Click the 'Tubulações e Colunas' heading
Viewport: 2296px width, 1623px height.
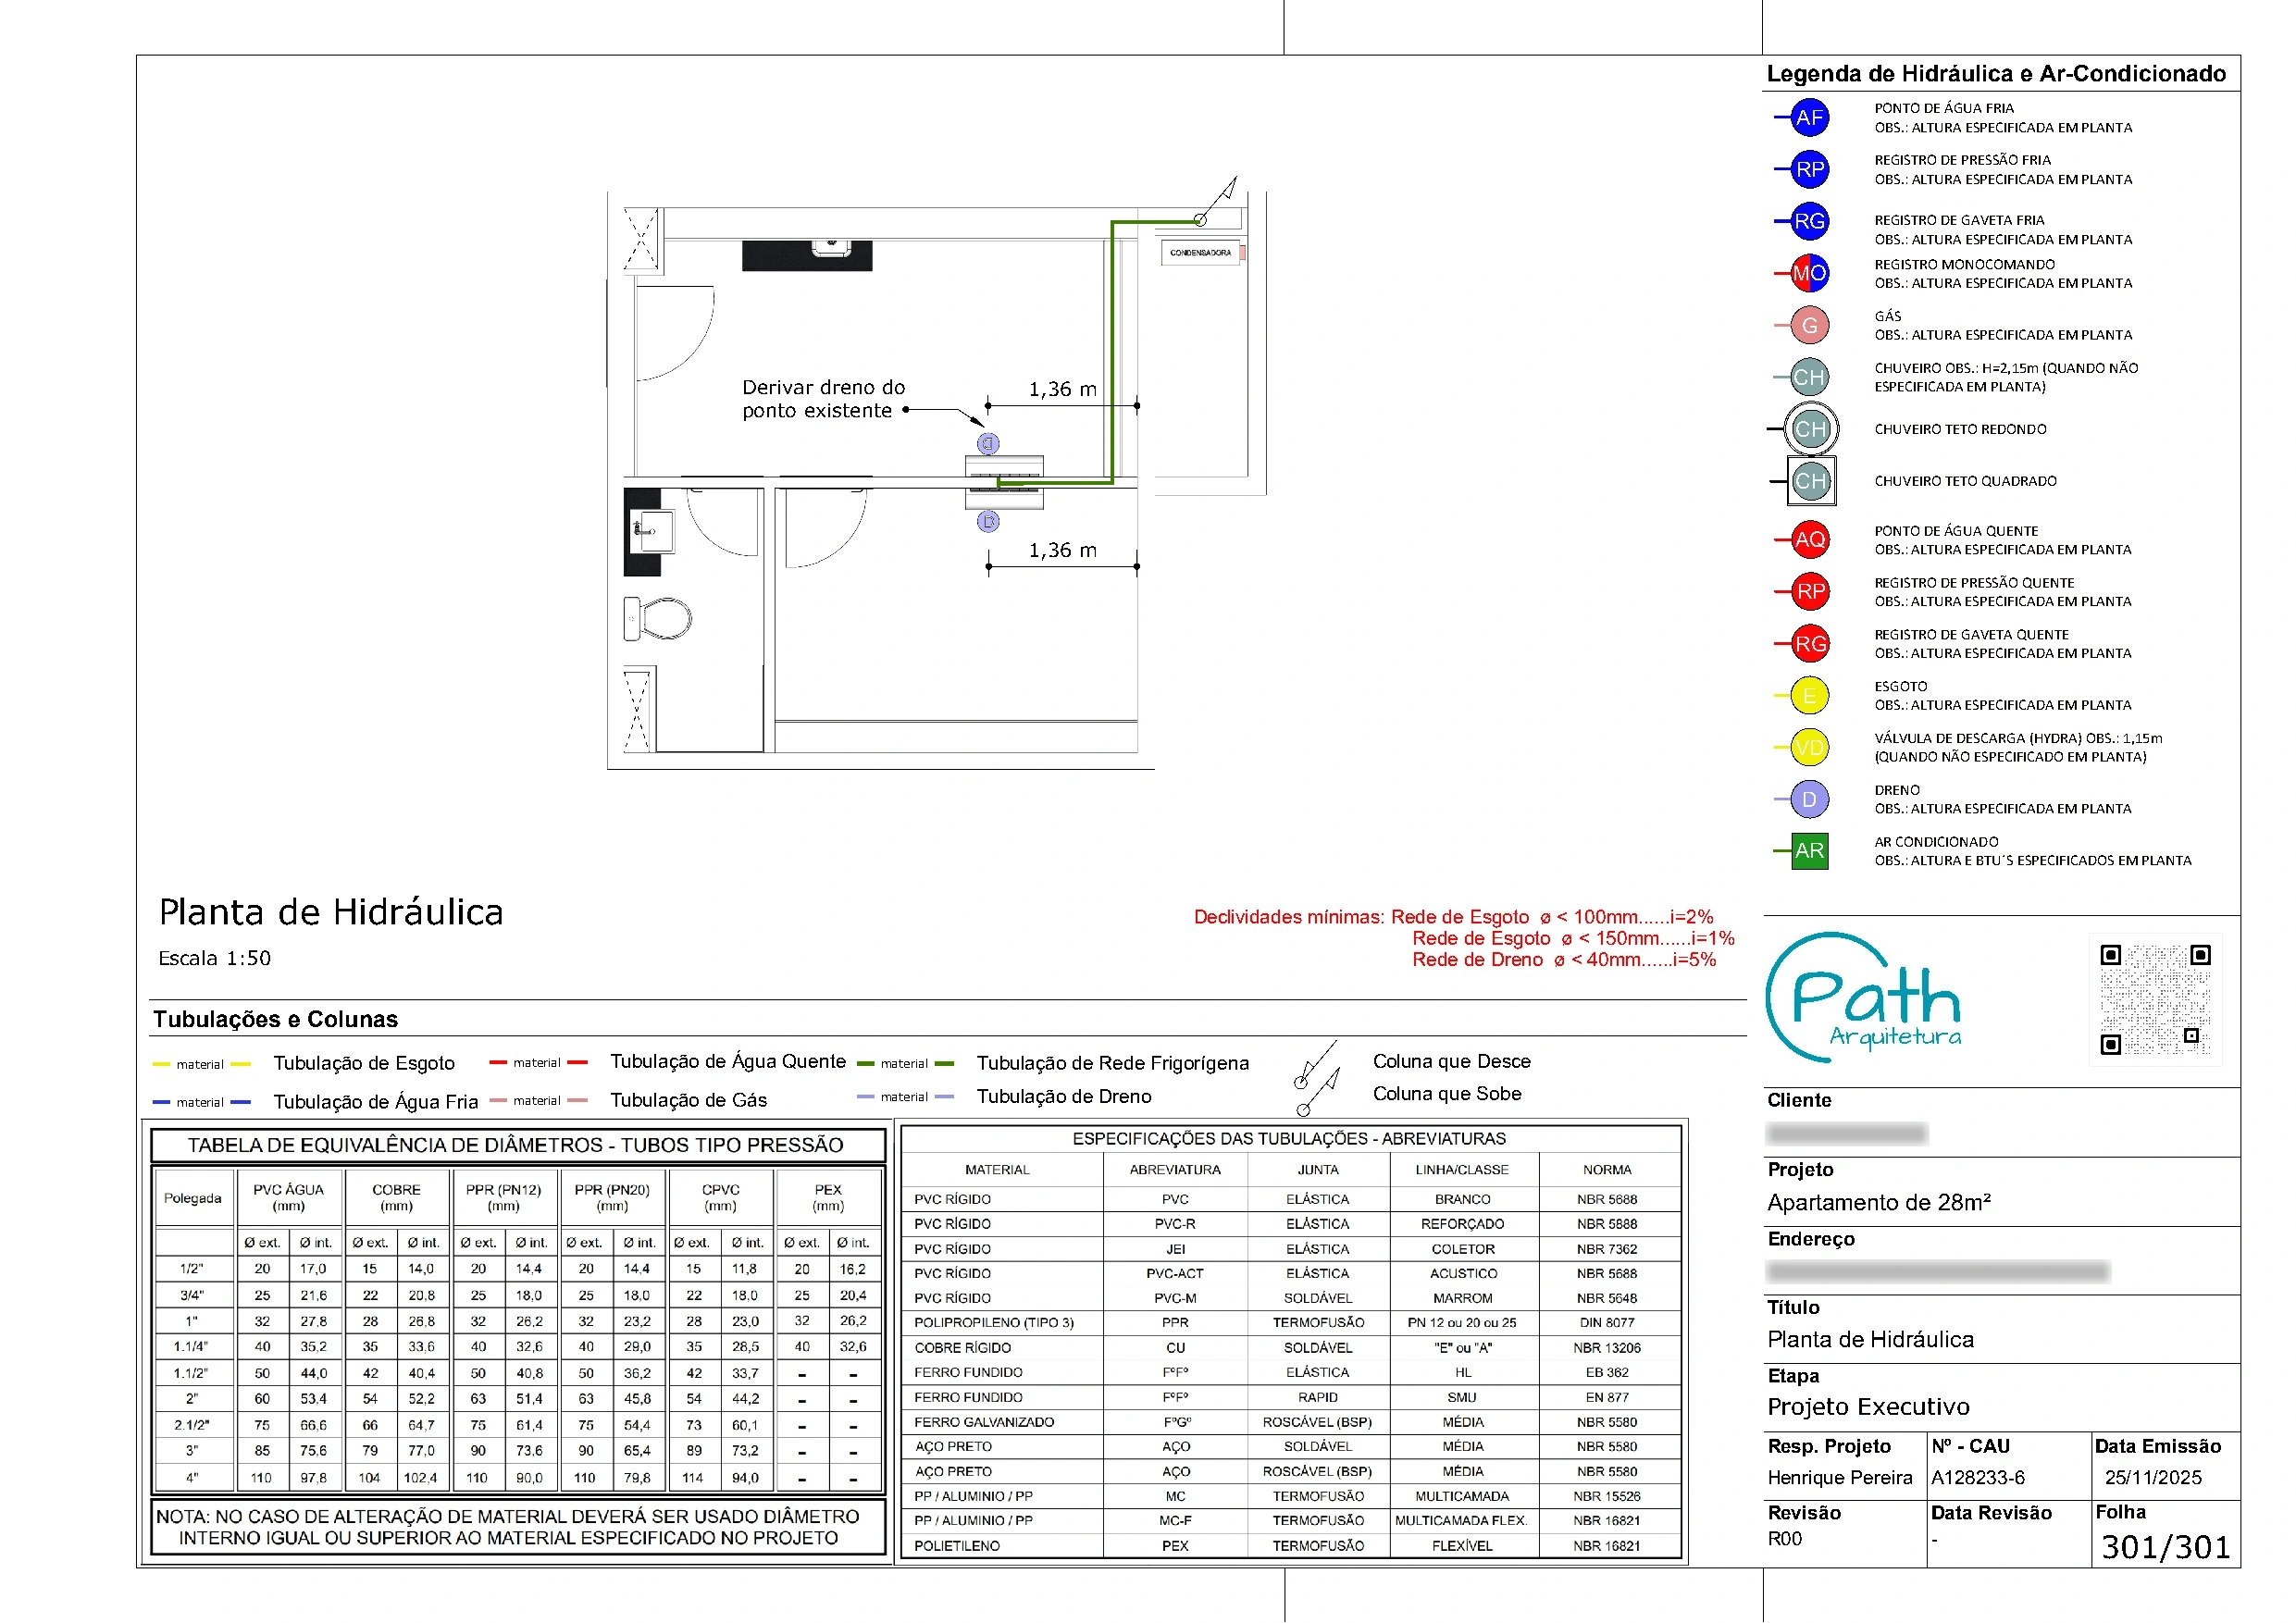pos(275,1020)
